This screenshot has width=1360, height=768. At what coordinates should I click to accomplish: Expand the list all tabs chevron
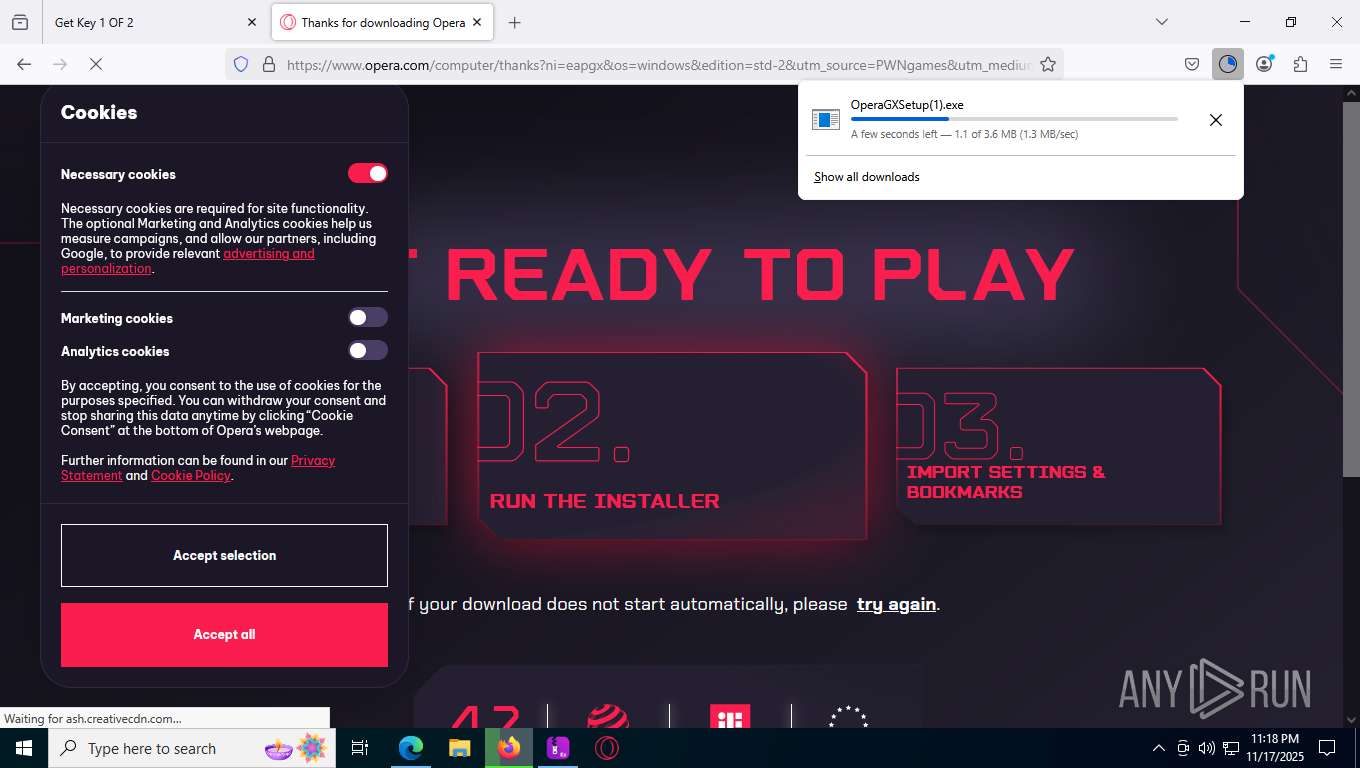(x=1161, y=22)
